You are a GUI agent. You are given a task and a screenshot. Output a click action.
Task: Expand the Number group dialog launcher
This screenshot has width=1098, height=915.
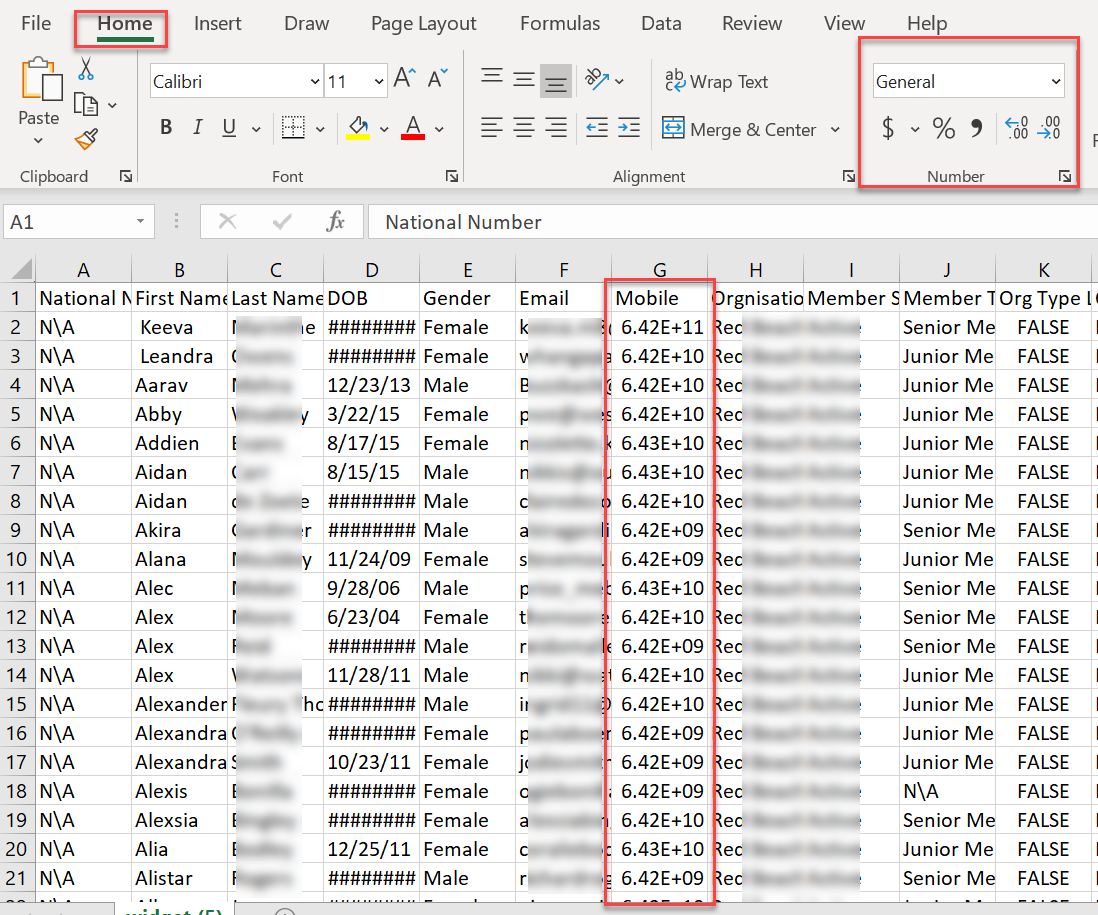pos(1065,176)
